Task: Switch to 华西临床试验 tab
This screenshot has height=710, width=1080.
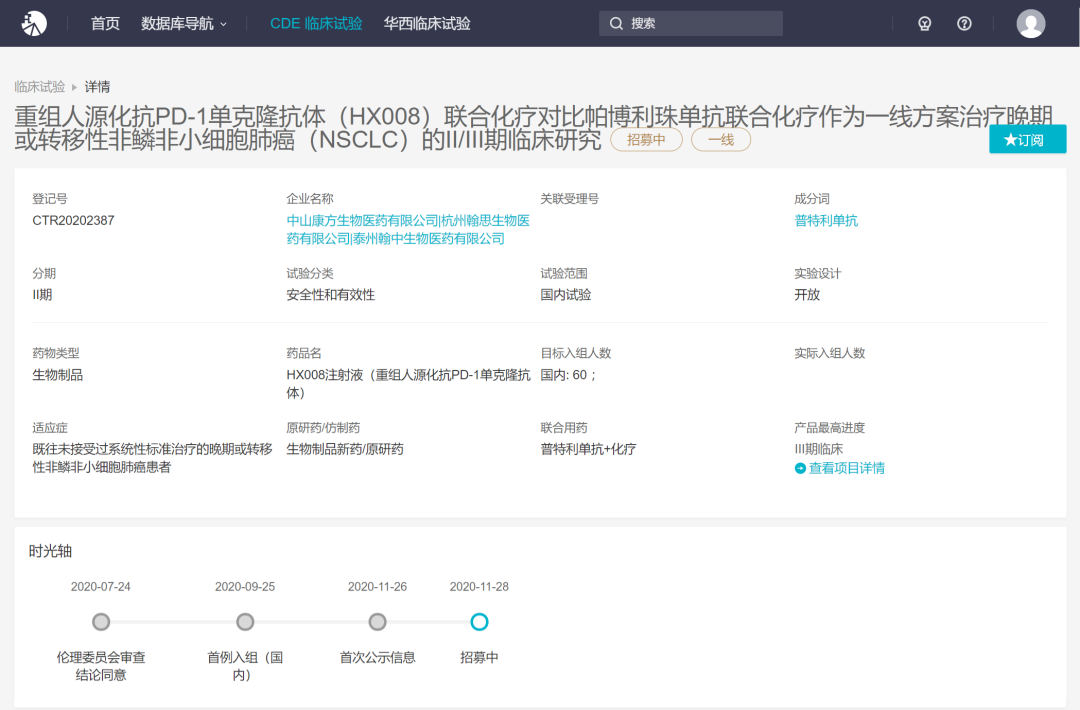Action: (x=427, y=23)
